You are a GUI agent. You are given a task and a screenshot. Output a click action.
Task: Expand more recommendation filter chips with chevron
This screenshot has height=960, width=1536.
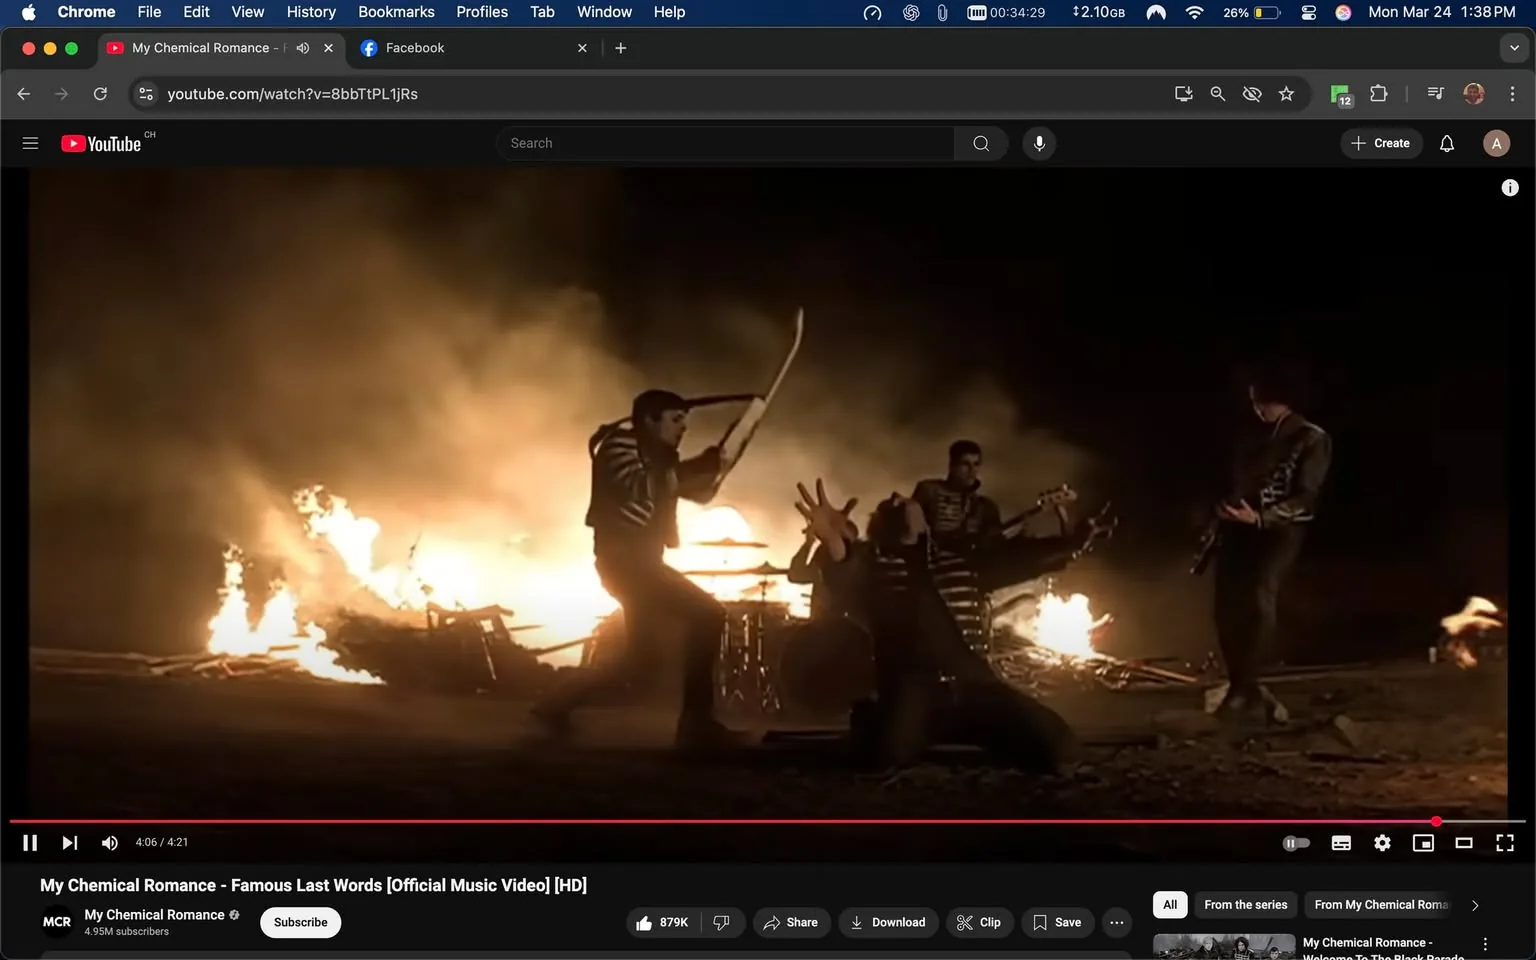[1475, 904]
